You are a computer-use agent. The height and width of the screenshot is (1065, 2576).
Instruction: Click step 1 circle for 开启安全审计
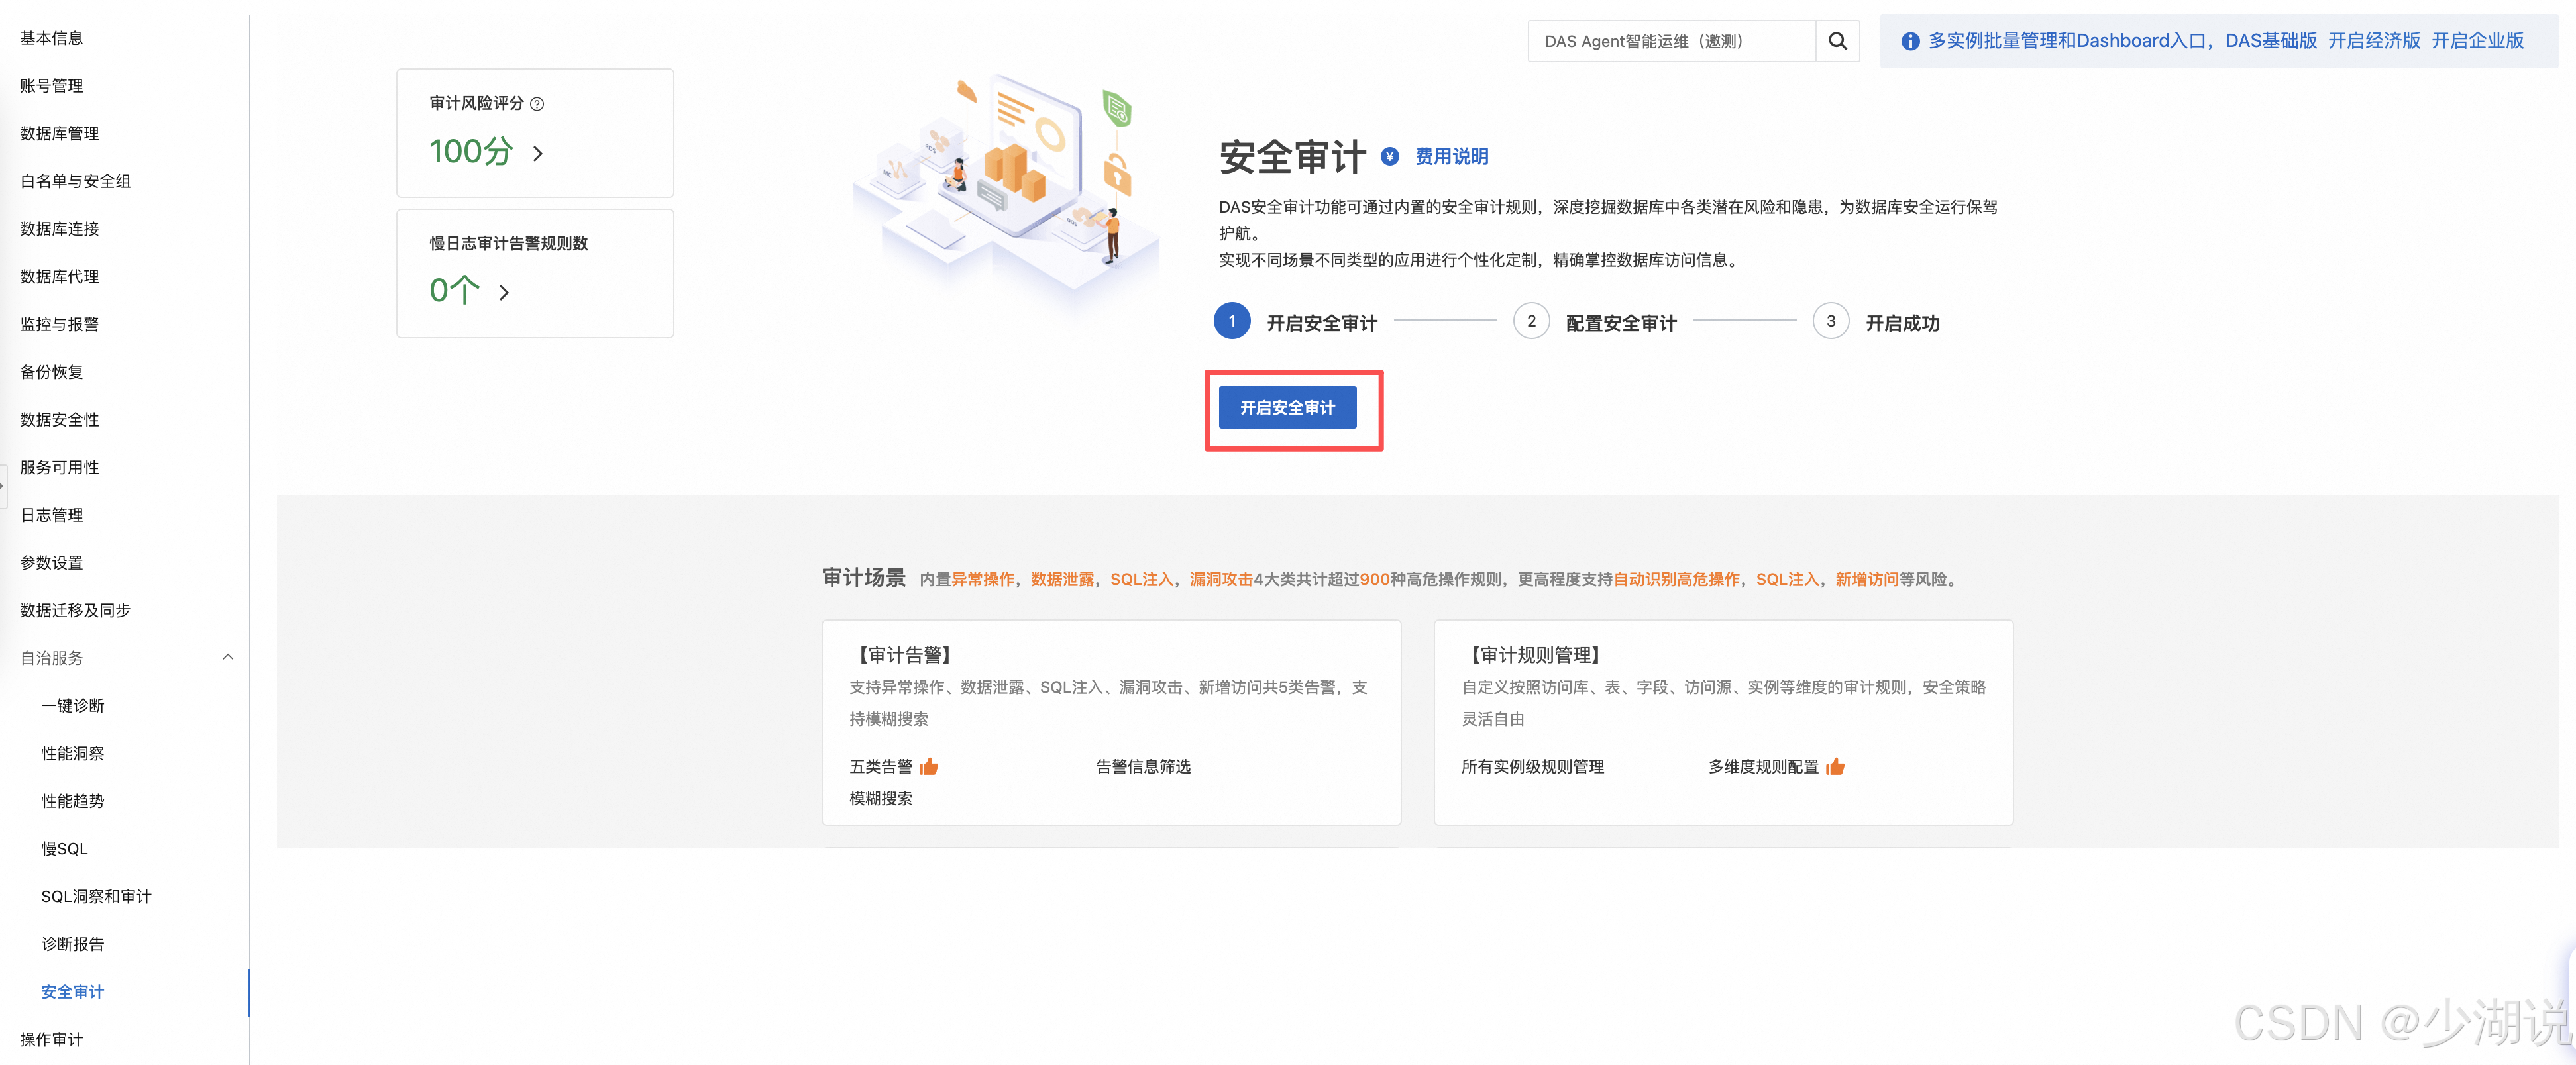pos(1232,321)
